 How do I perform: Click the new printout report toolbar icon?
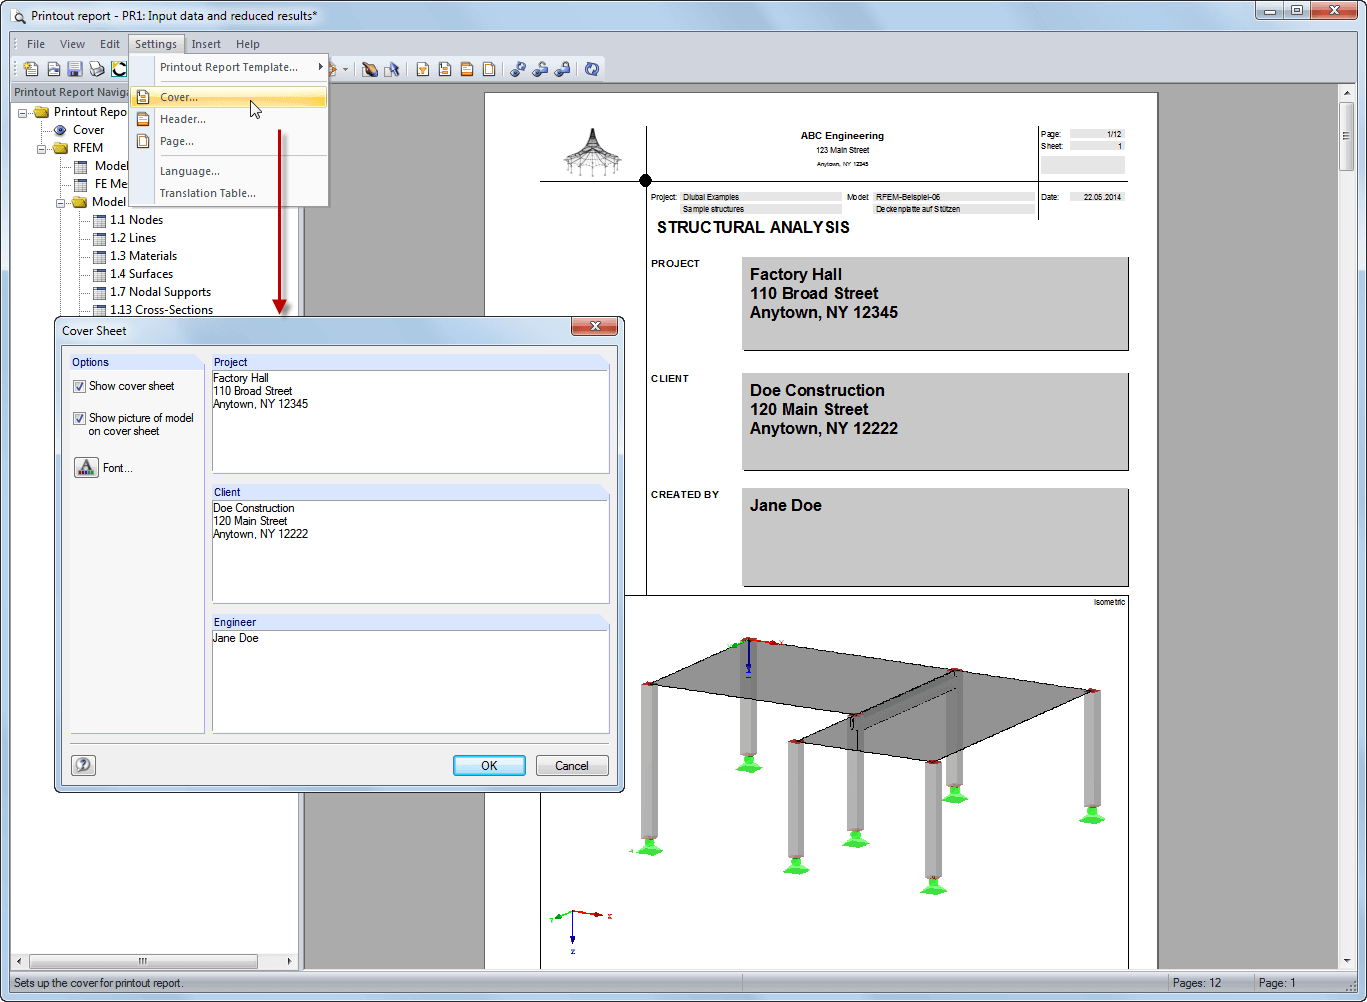tap(31, 69)
